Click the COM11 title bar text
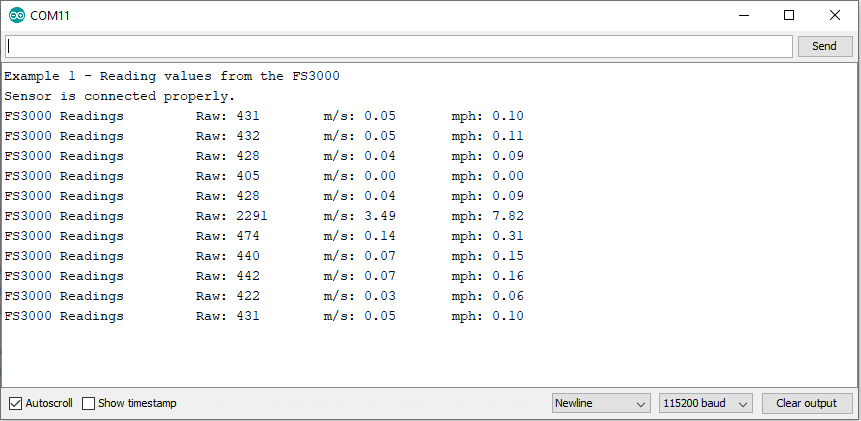Image resolution: width=861 pixels, height=421 pixels. click(x=50, y=16)
